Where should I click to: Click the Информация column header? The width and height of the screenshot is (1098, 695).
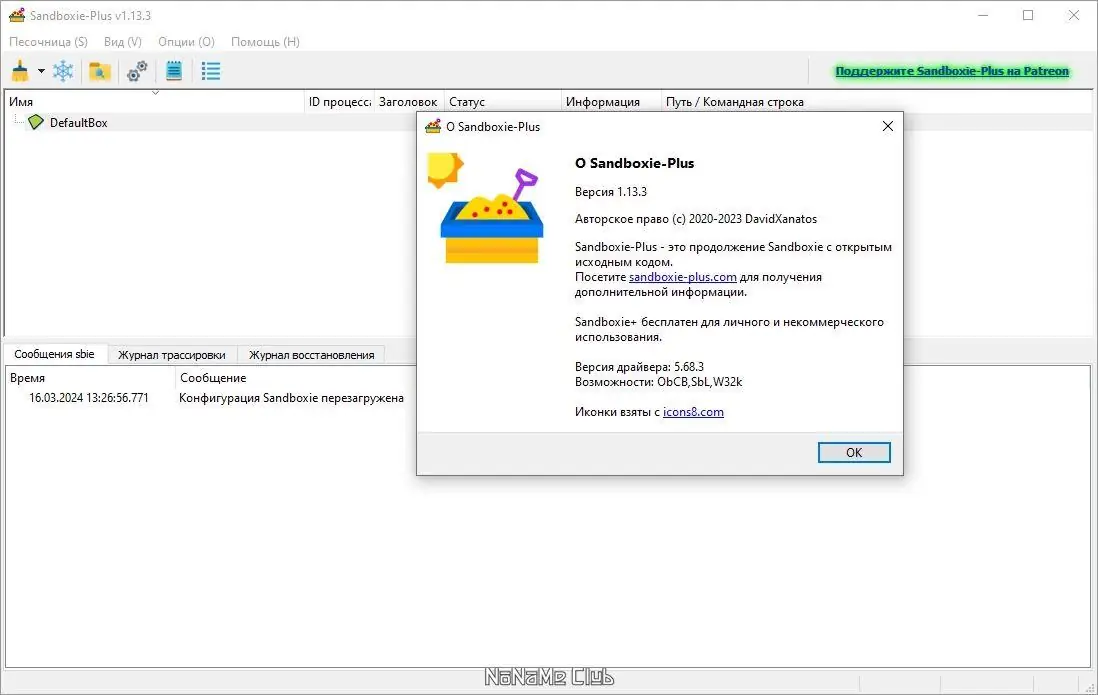tap(611, 102)
